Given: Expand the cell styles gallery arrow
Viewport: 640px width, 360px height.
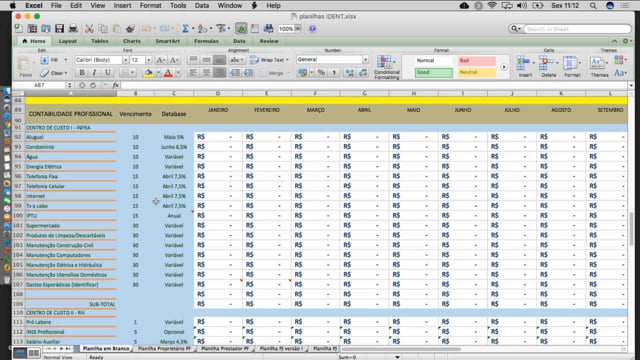Looking at the screenshot, I should (504, 67).
